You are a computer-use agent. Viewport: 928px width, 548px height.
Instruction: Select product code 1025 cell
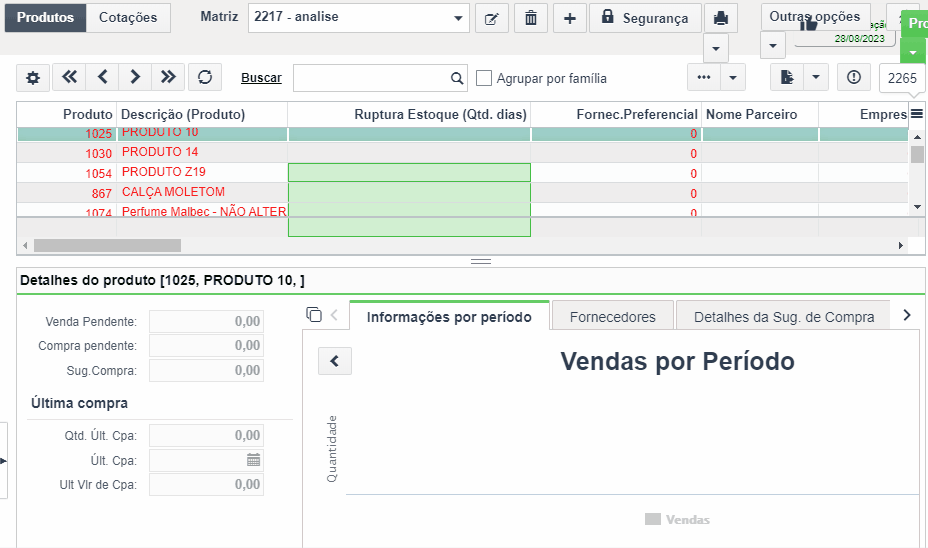pos(67,134)
